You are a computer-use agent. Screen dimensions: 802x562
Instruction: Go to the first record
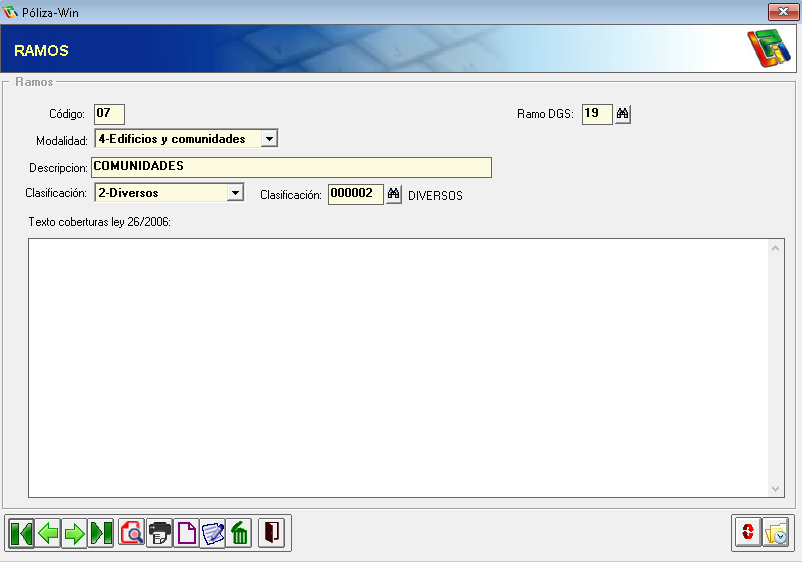[x=21, y=533]
